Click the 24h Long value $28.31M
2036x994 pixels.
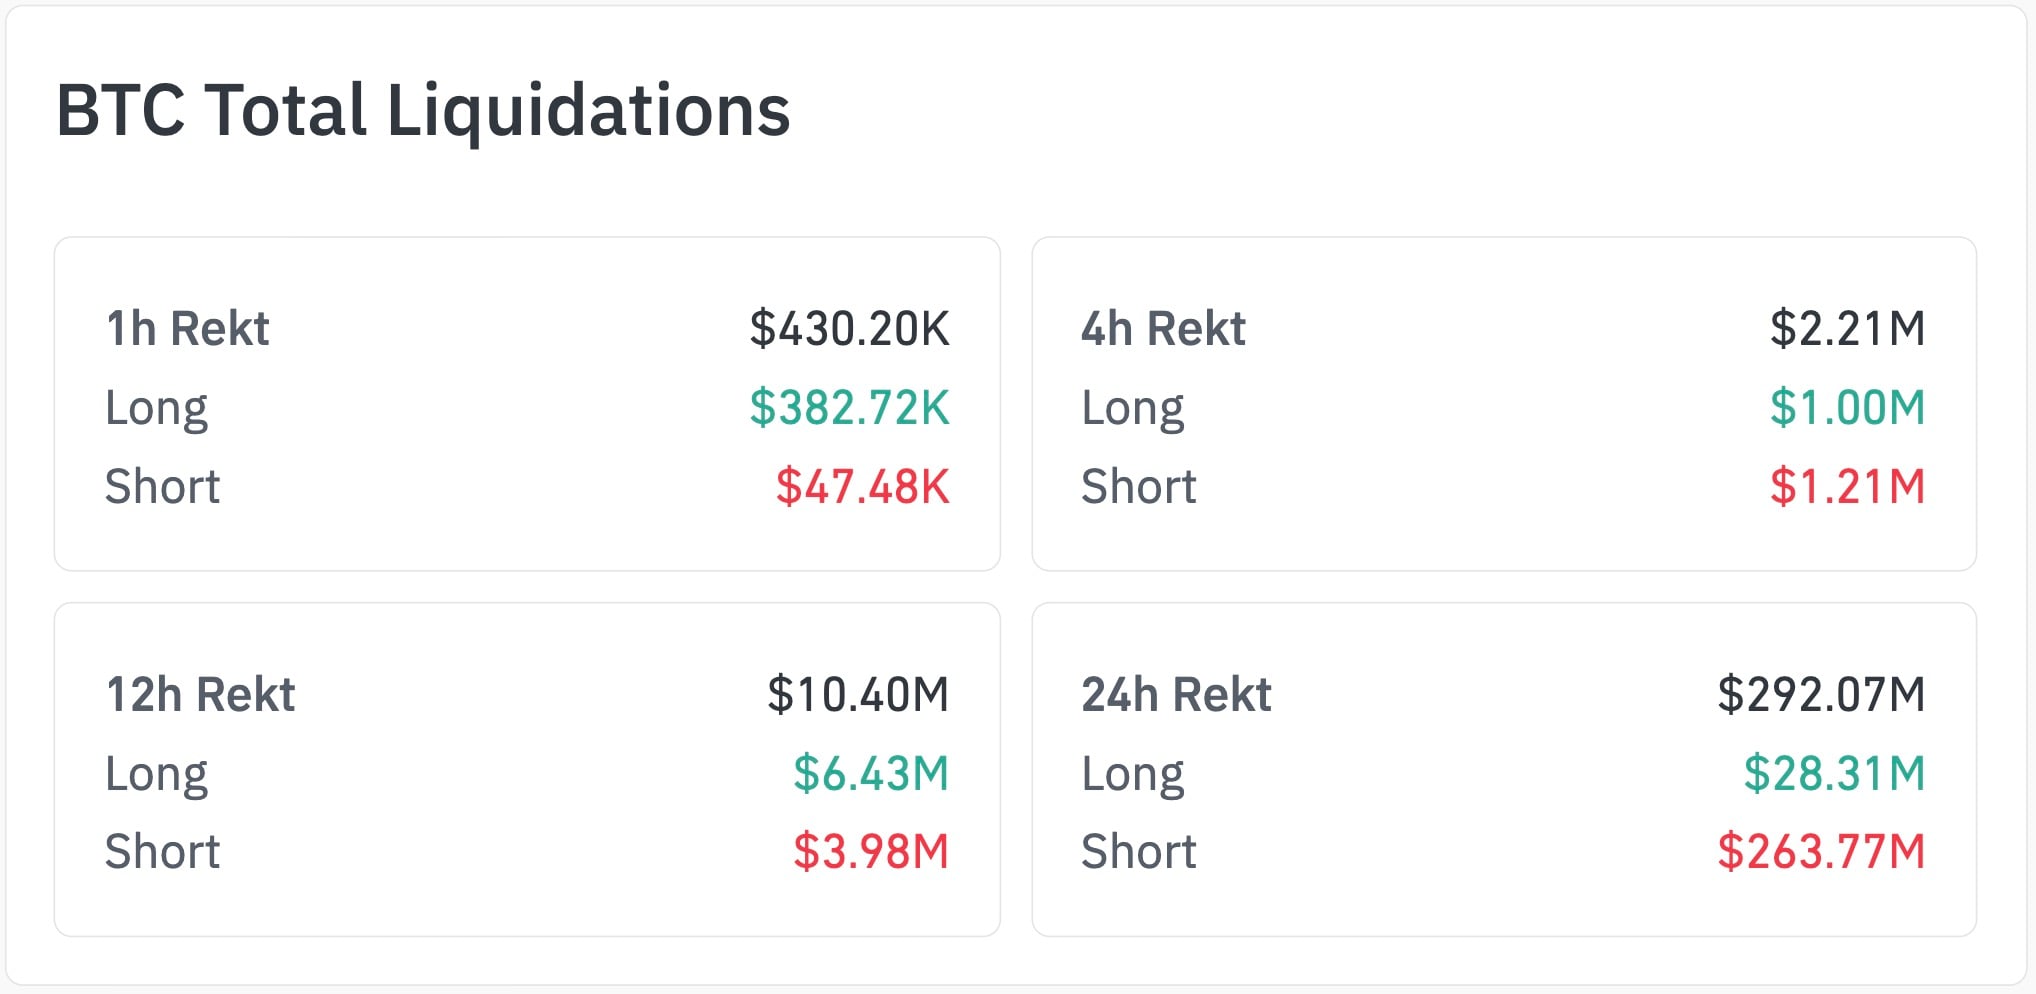[x=1833, y=773]
